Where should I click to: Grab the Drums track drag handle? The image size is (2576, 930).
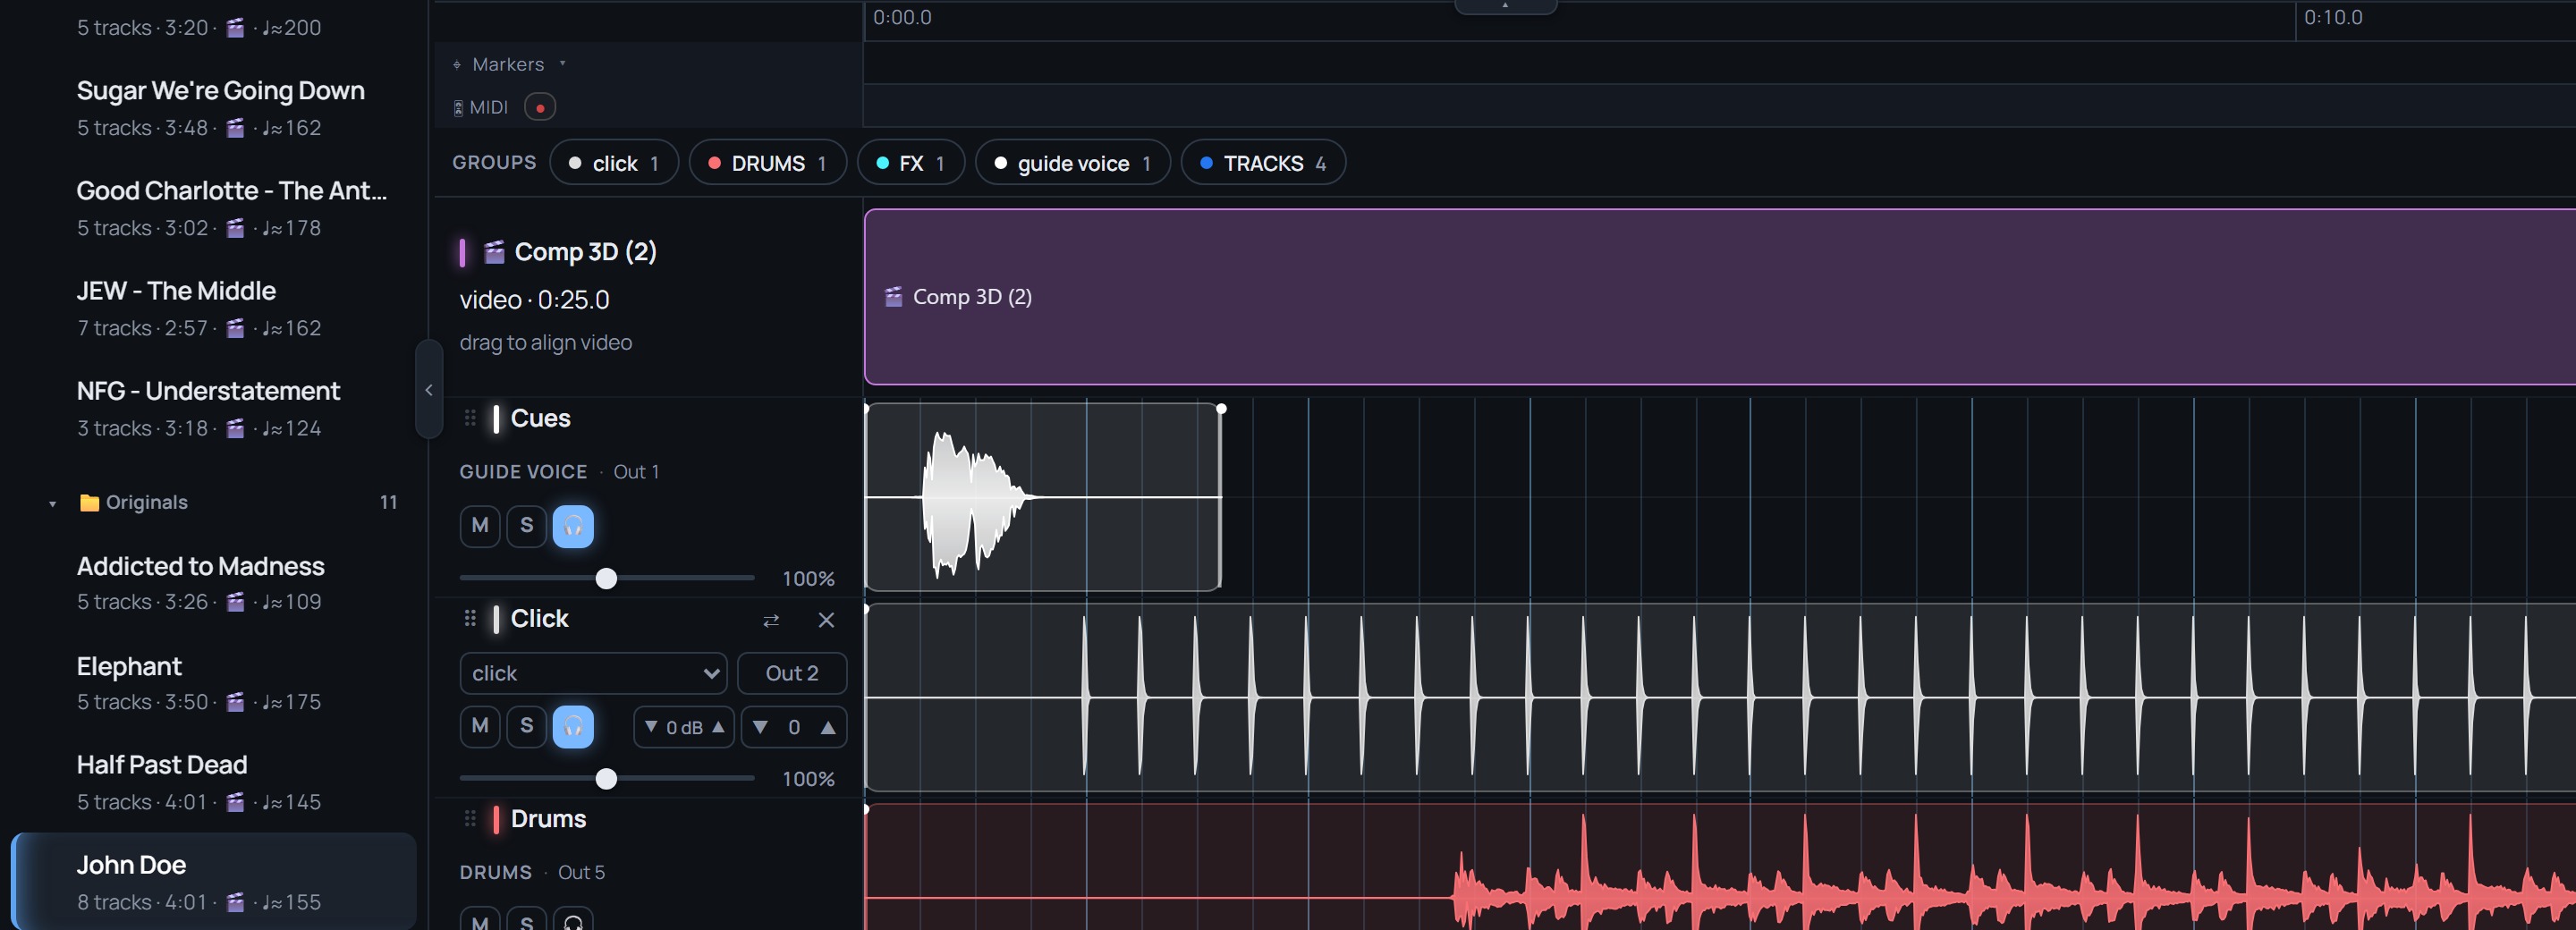pyautogui.click(x=470, y=819)
